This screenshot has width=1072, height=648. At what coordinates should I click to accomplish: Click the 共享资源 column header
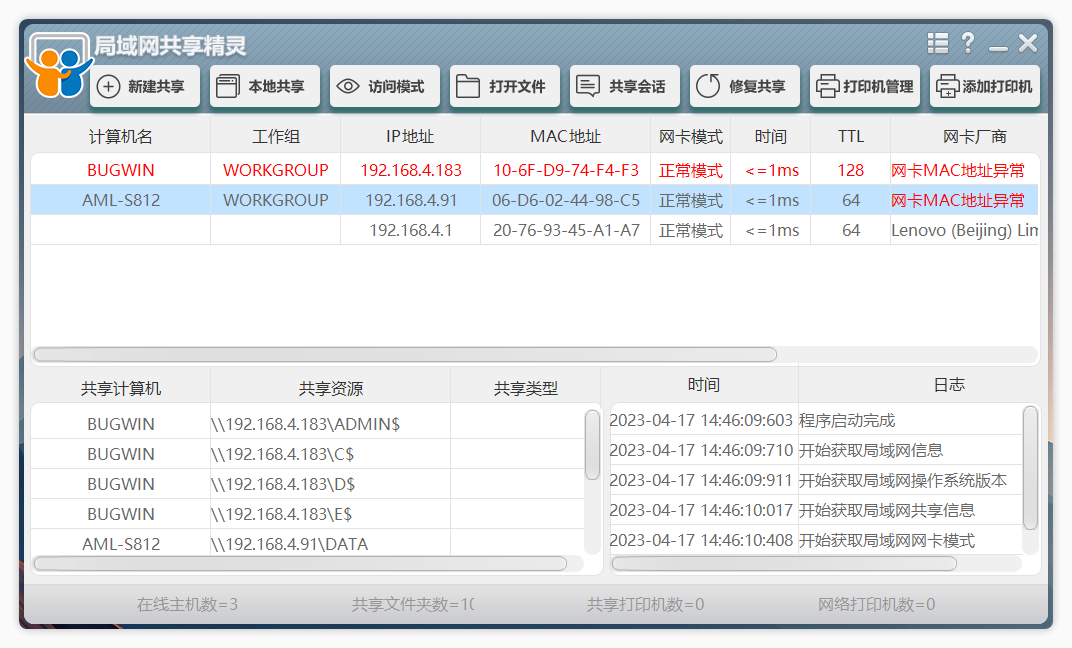point(331,388)
